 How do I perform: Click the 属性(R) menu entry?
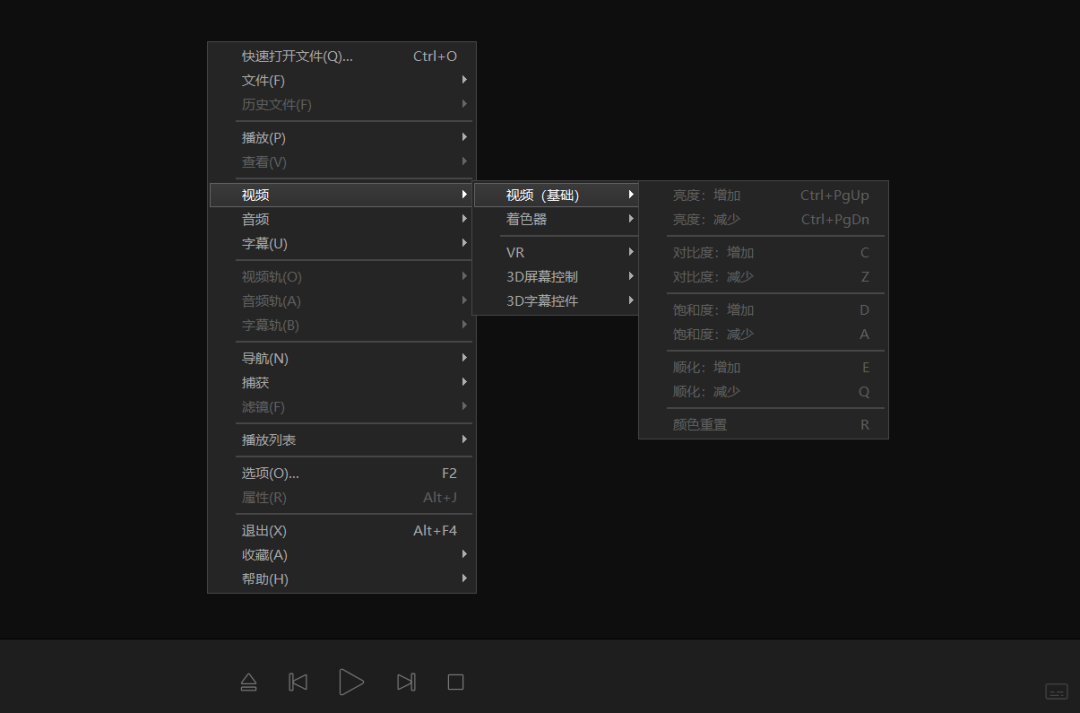(x=342, y=497)
